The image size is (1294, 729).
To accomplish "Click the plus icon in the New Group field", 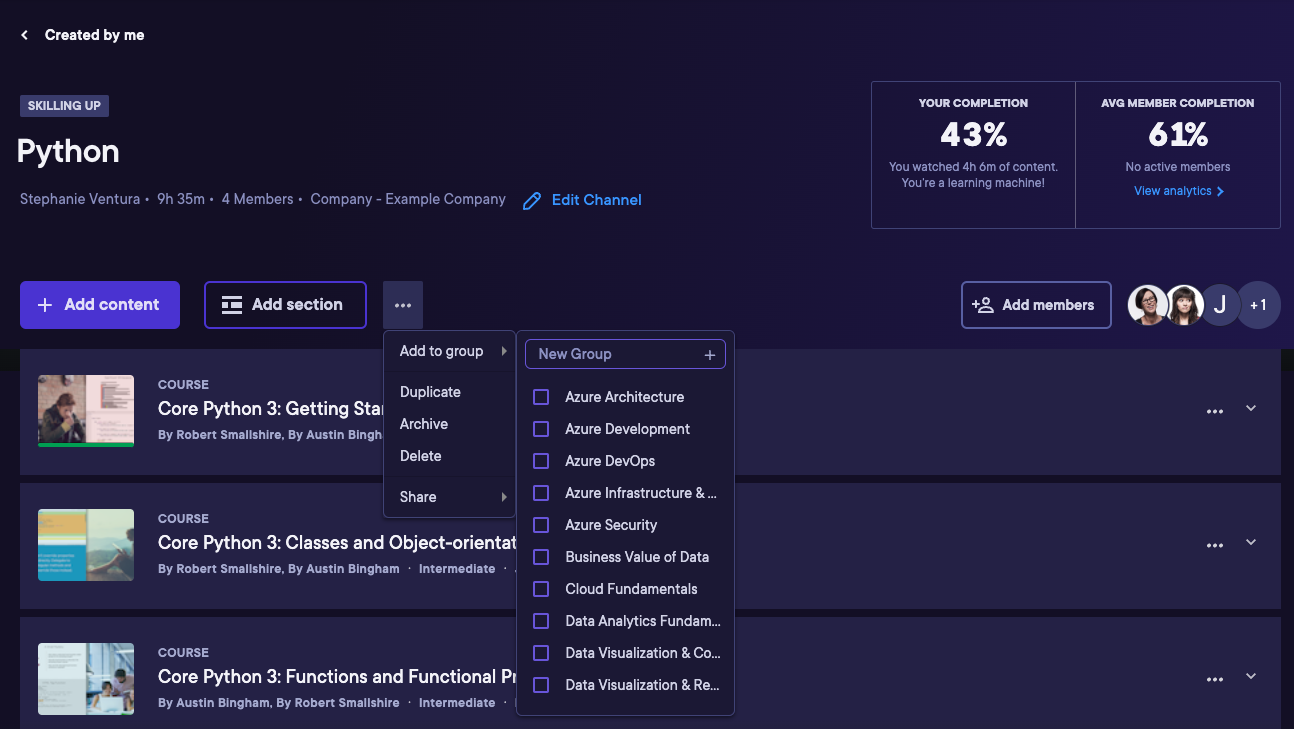I will (x=709, y=354).
